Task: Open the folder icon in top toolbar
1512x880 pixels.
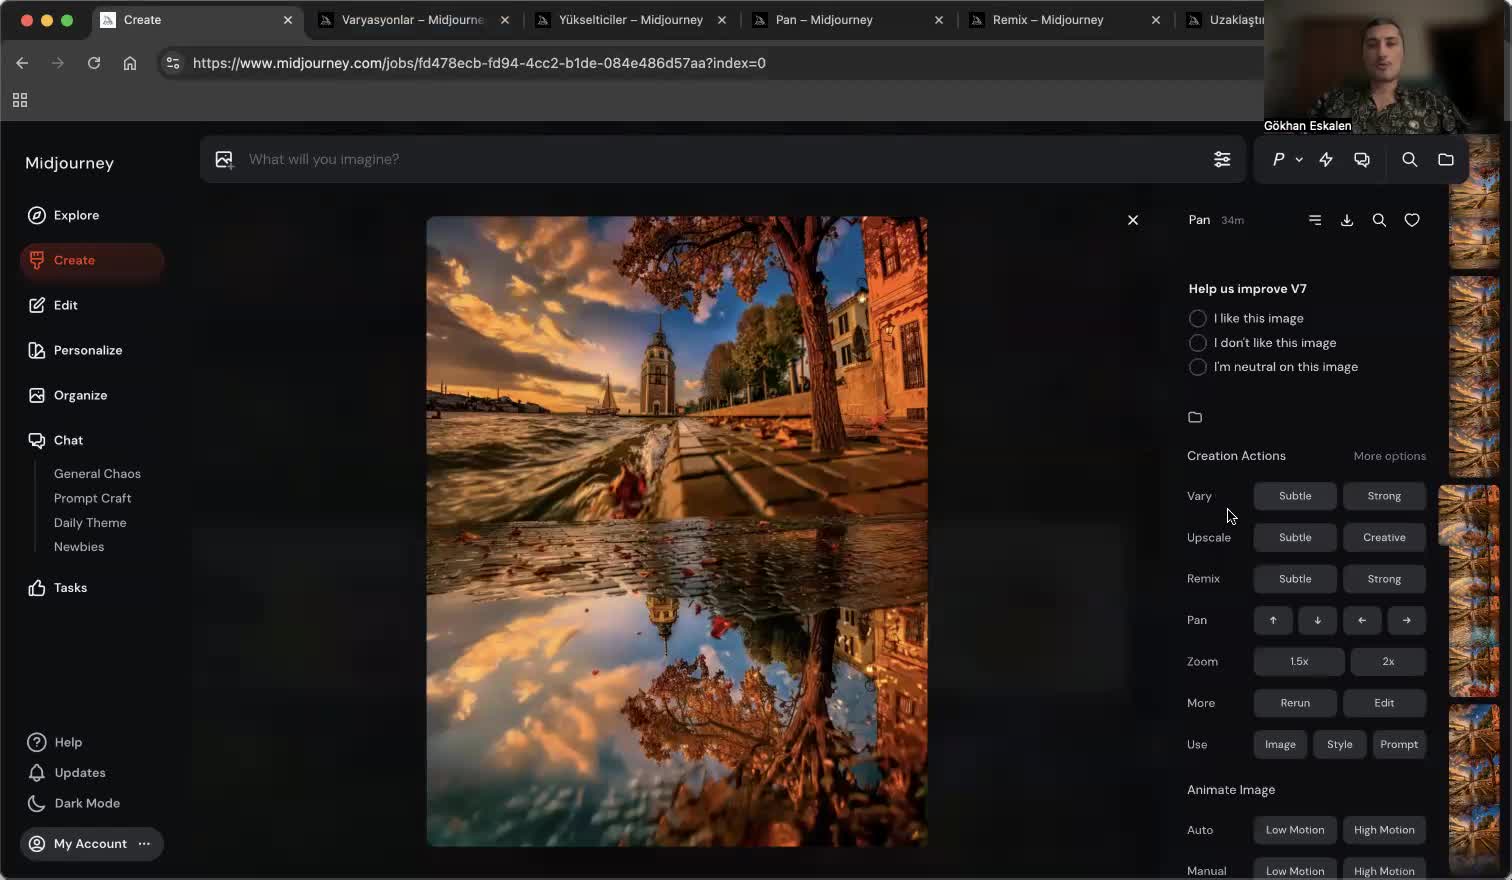Action: point(1446,159)
